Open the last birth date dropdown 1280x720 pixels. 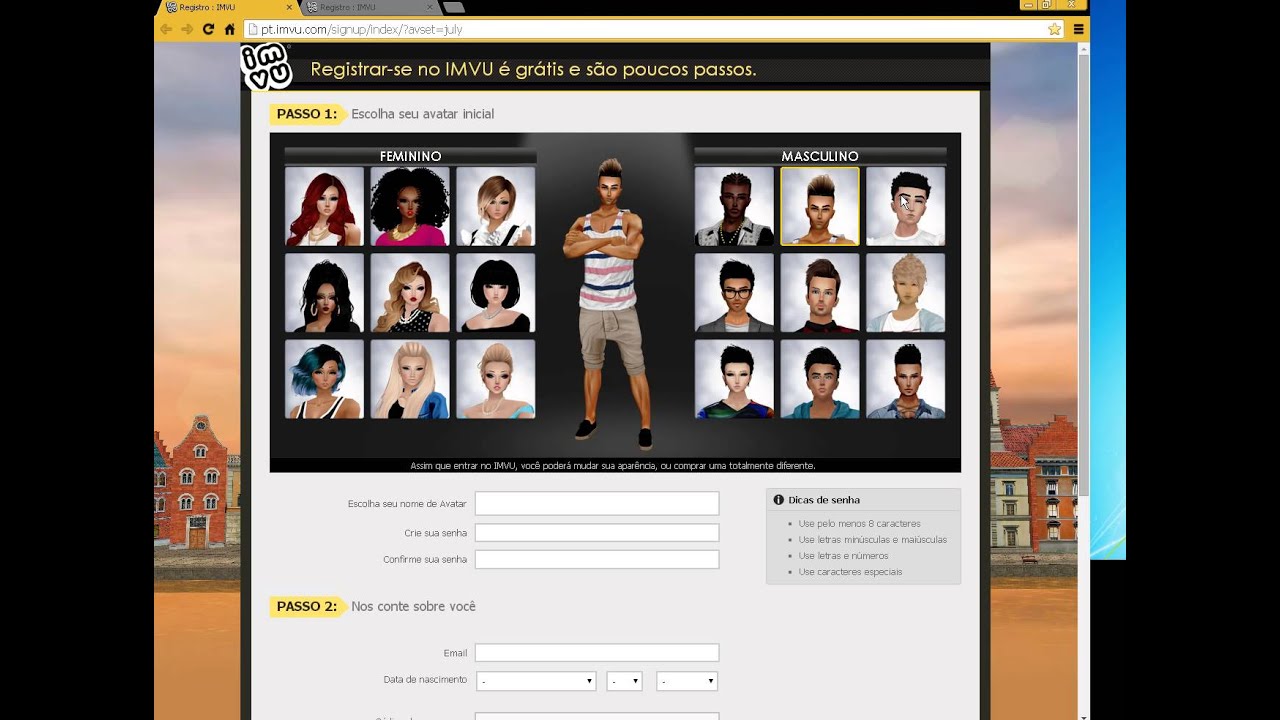click(x=687, y=681)
